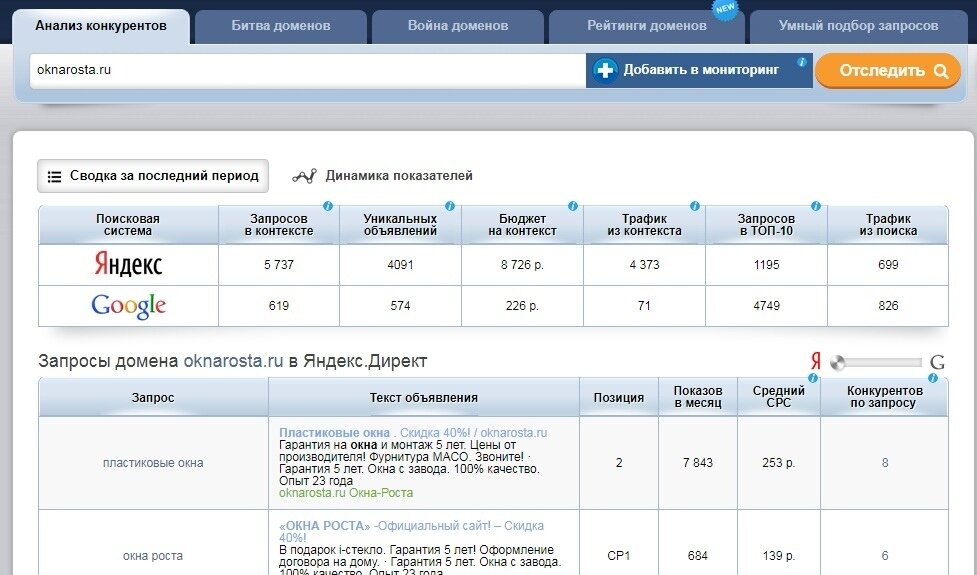This screenshot has height=575, width=977.
Task: Switch to Война доменов tab
Action: pyautogui.click(x=458, y=27)
